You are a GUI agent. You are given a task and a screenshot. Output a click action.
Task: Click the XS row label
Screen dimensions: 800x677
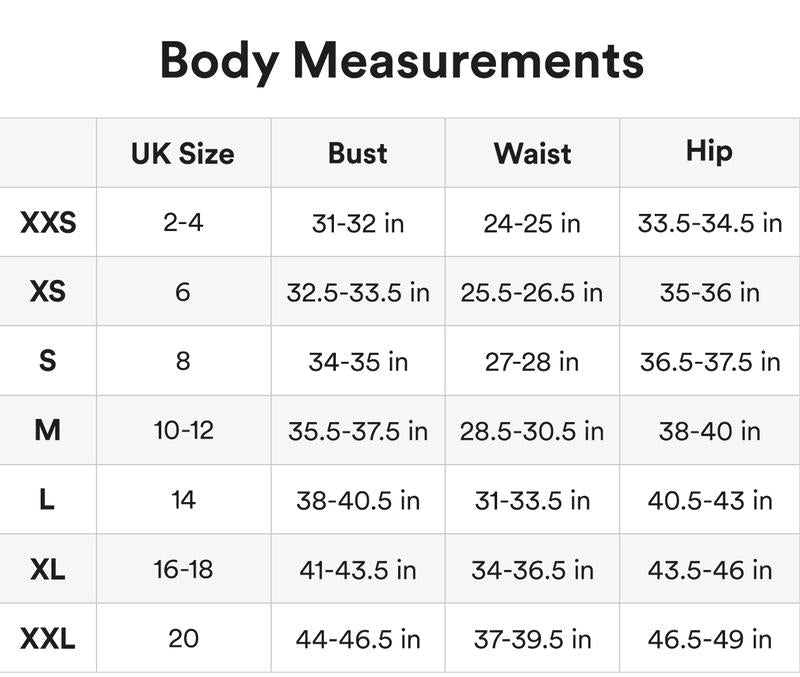[x=48, y=292]
